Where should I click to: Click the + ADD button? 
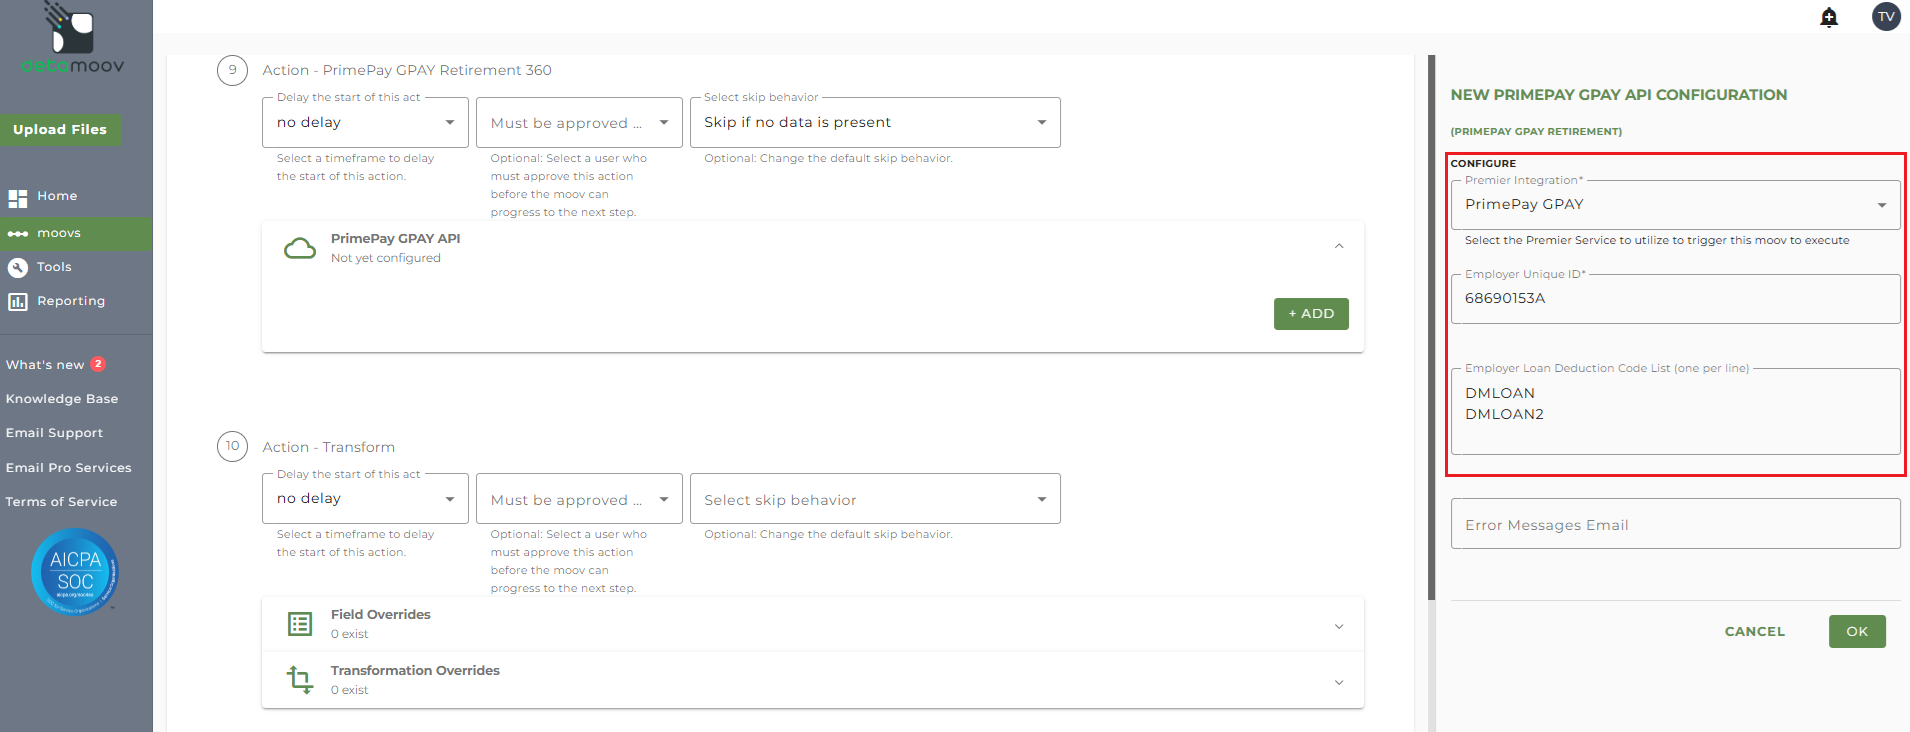1311,314
